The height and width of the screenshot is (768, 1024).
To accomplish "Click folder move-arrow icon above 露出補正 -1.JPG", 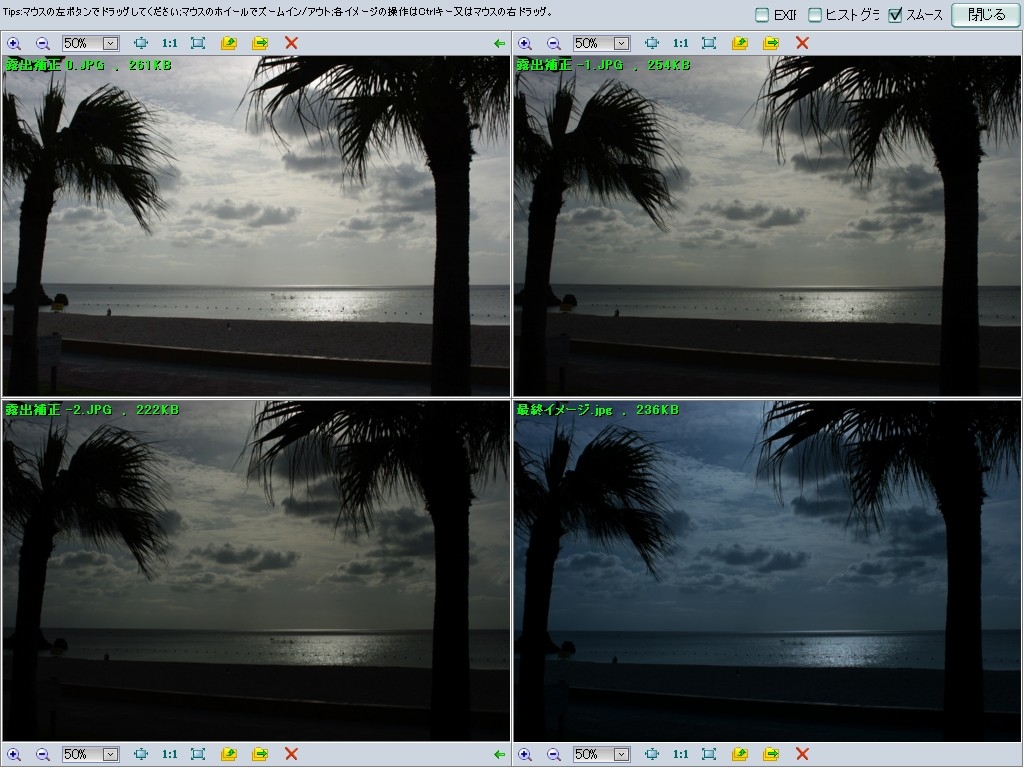I will tap(771, 43).
